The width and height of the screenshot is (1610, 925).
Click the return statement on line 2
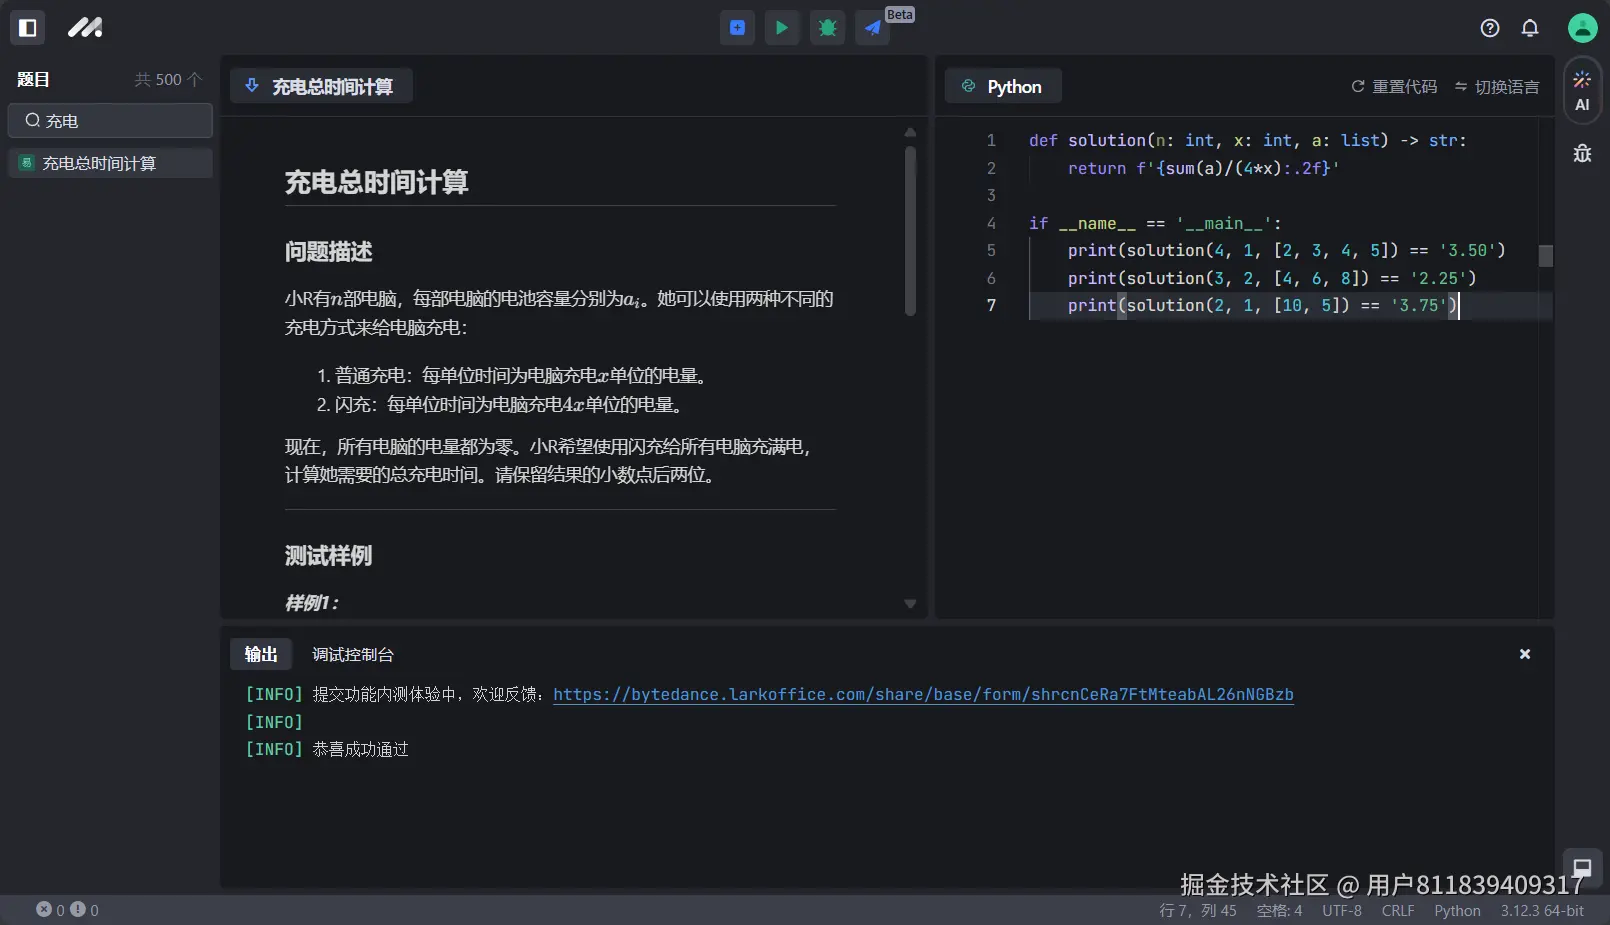click(1203, 168)
